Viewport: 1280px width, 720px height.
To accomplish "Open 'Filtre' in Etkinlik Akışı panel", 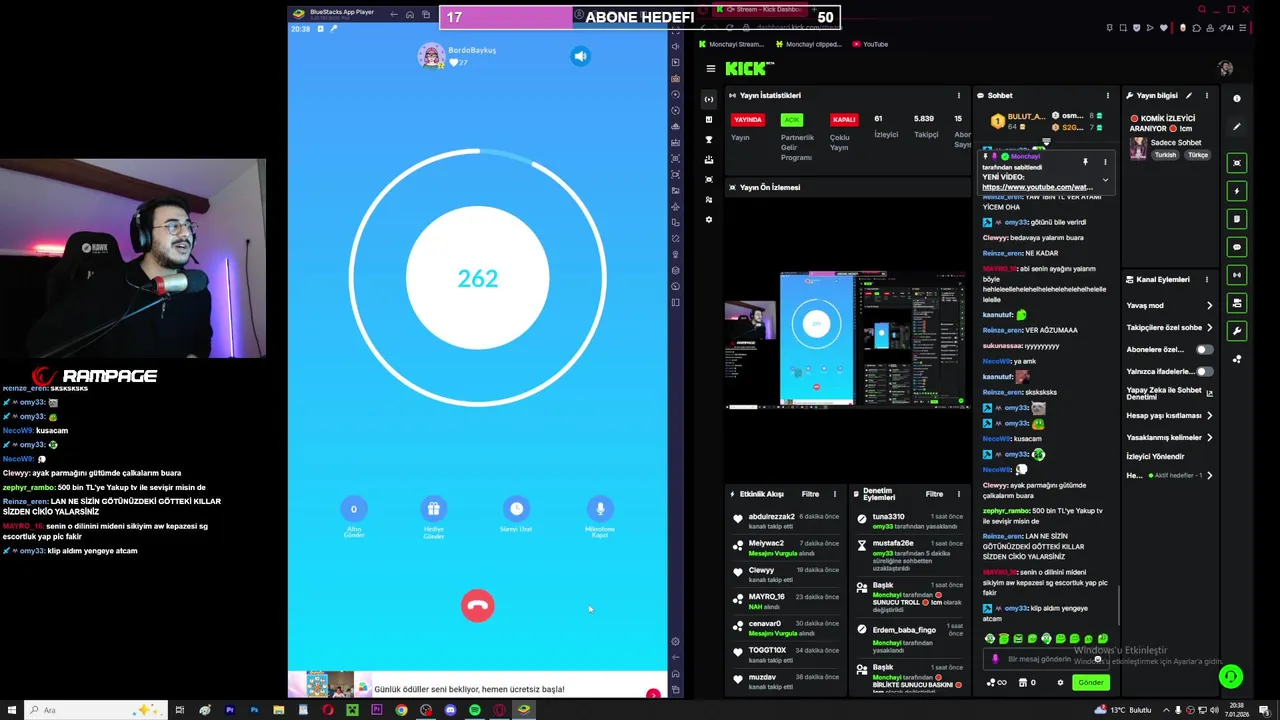I will (810, 494).
